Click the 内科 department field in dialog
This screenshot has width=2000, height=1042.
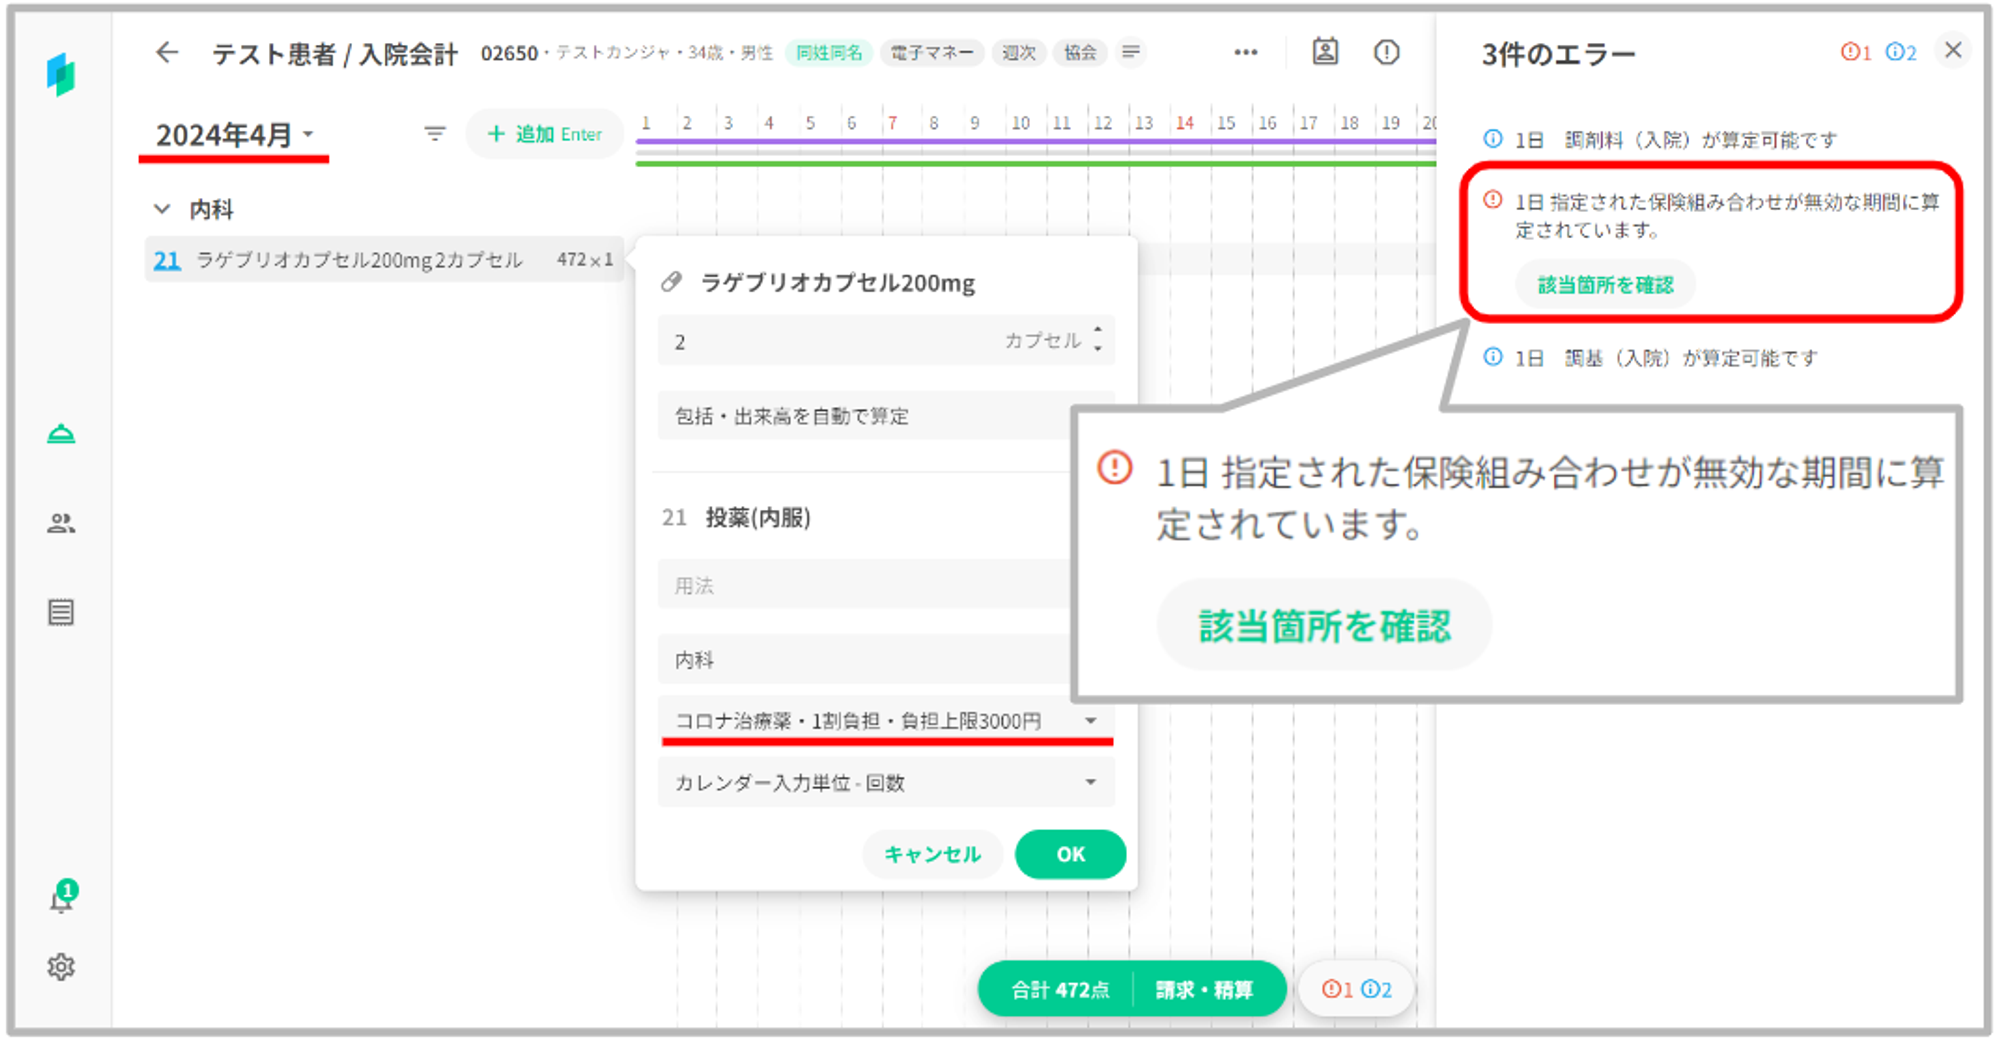click(x=866, y=659)
